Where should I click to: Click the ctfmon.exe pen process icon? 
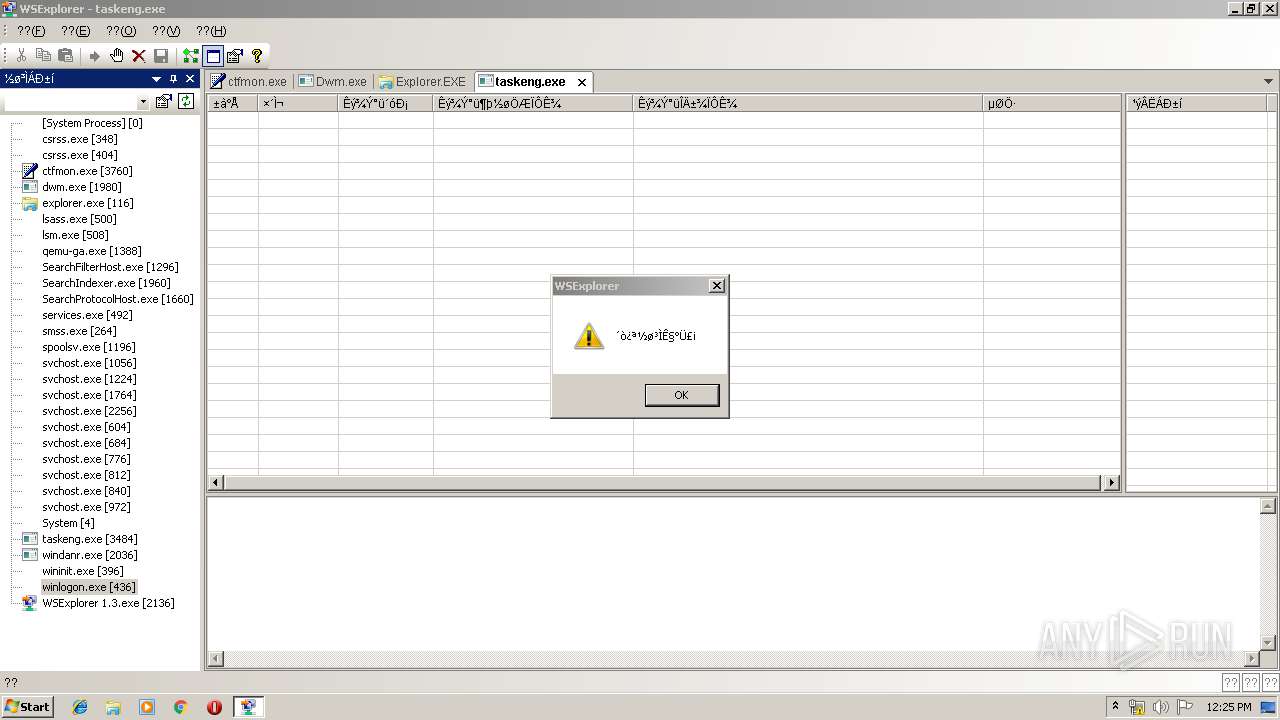[30, 171]
